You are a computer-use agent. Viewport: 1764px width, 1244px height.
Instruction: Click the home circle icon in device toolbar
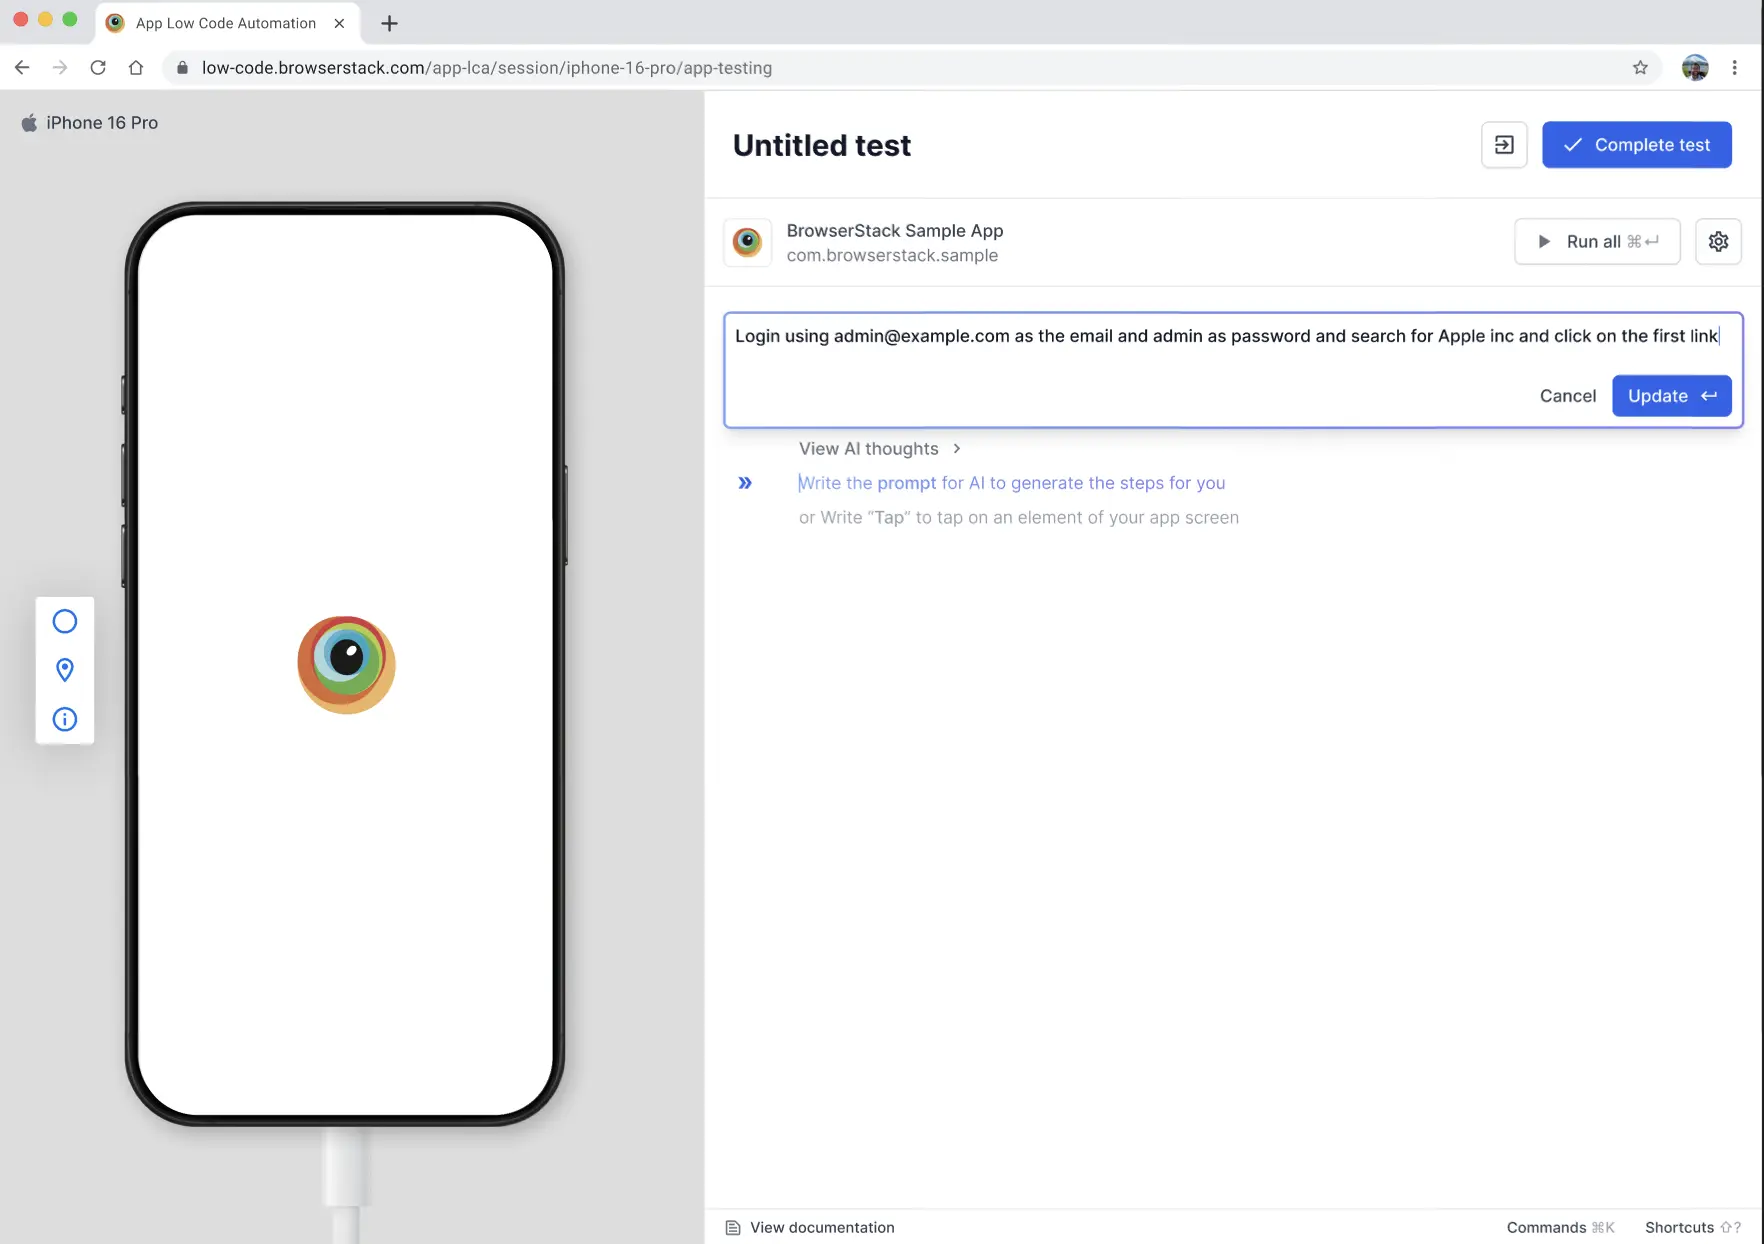point(65,622)
